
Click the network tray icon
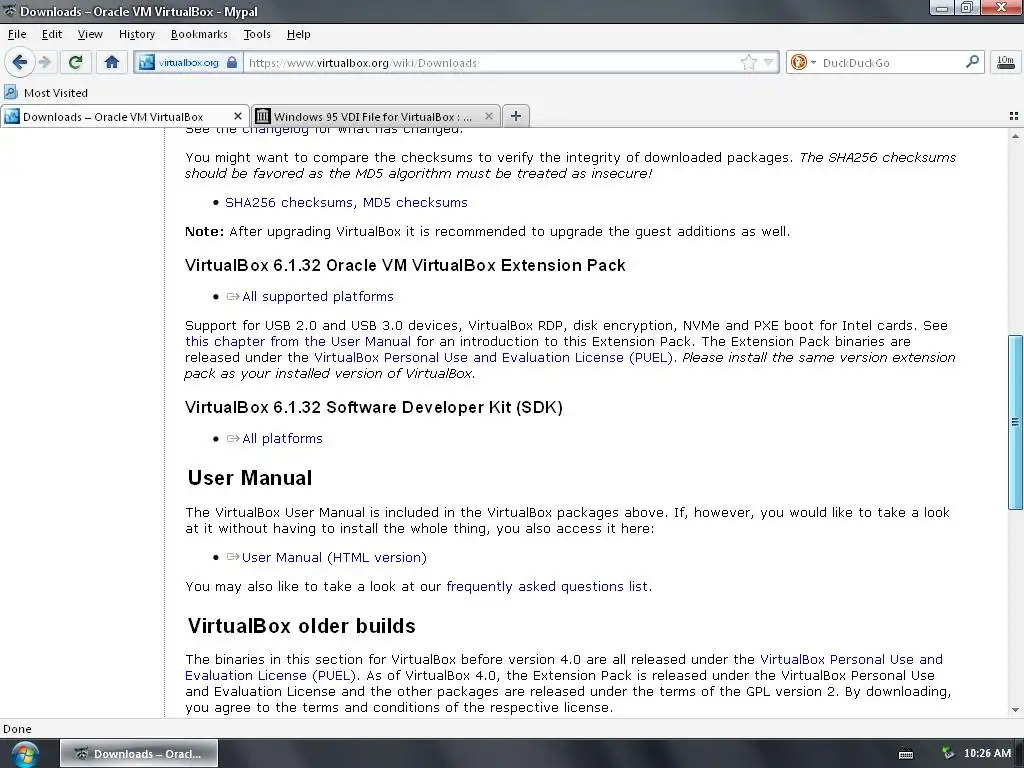948,754
